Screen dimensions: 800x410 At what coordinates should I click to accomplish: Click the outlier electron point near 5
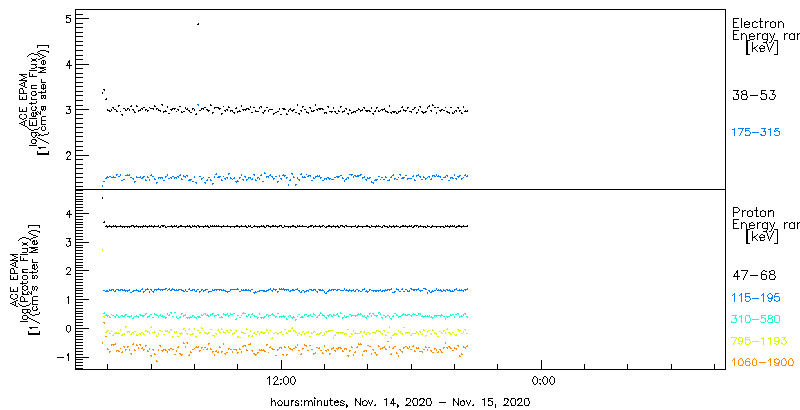coord(198,24)
